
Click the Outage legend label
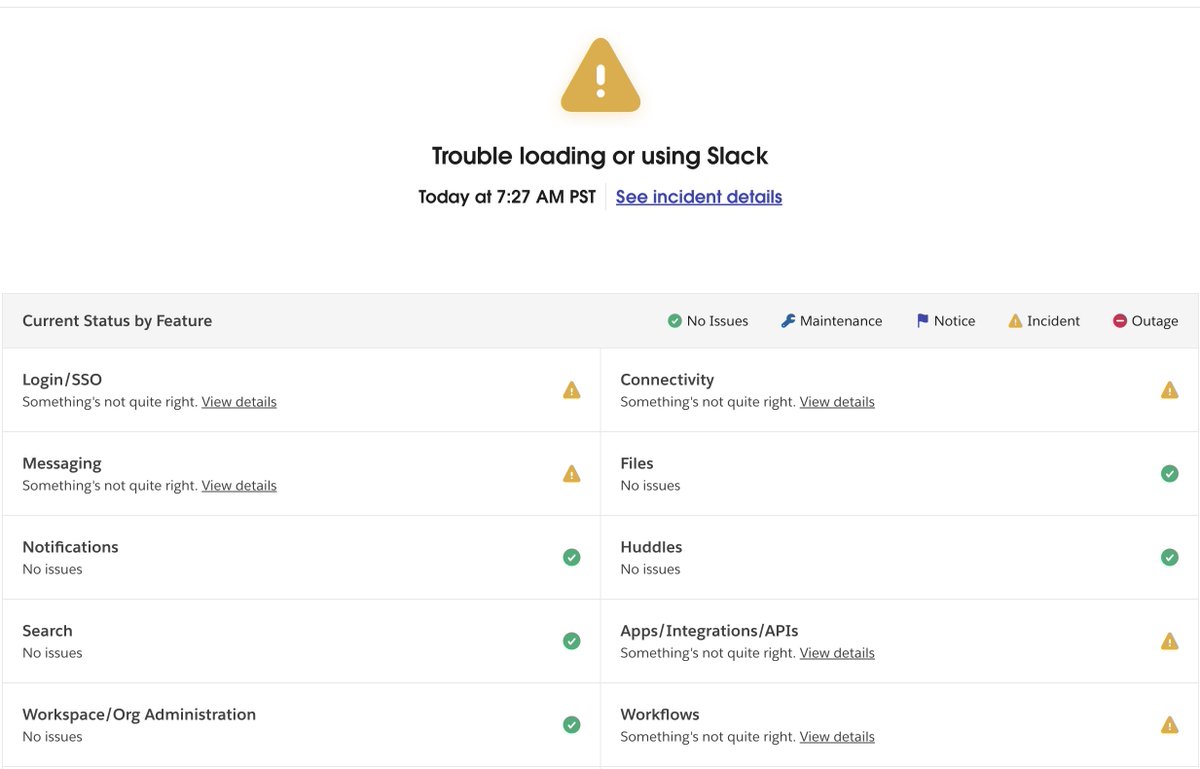(1155, 321)
